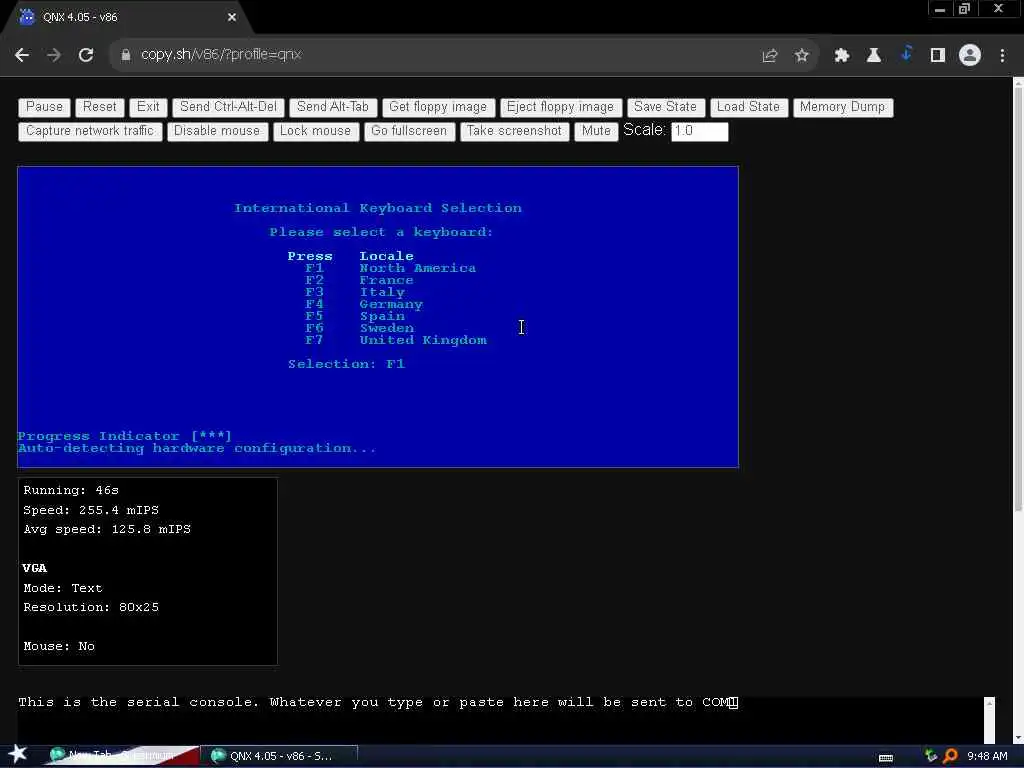
Task: Open the Chrome Labs flask icon
Action: (873, 56)
